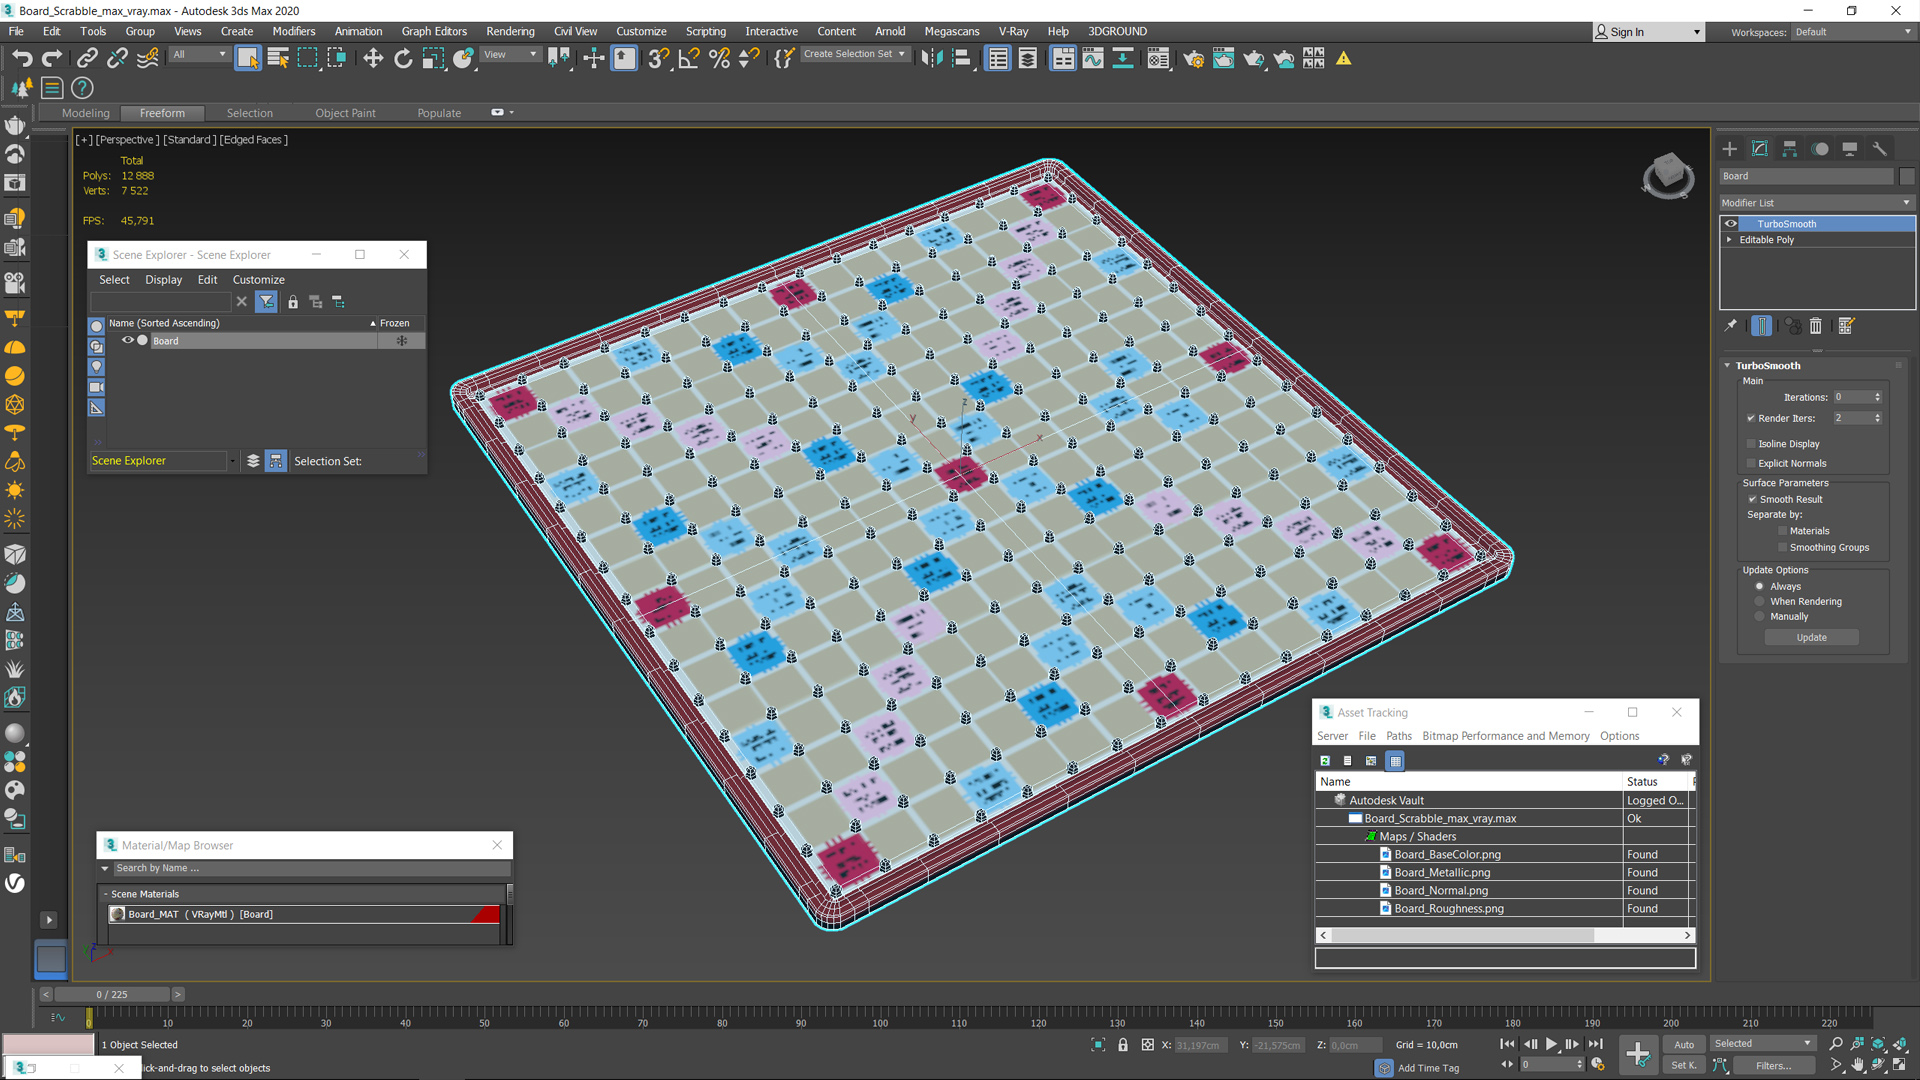This screenshot has height=1080, width=1920.
Task: Open the Hierarchy command panel tab
Action: [1790, 149]
